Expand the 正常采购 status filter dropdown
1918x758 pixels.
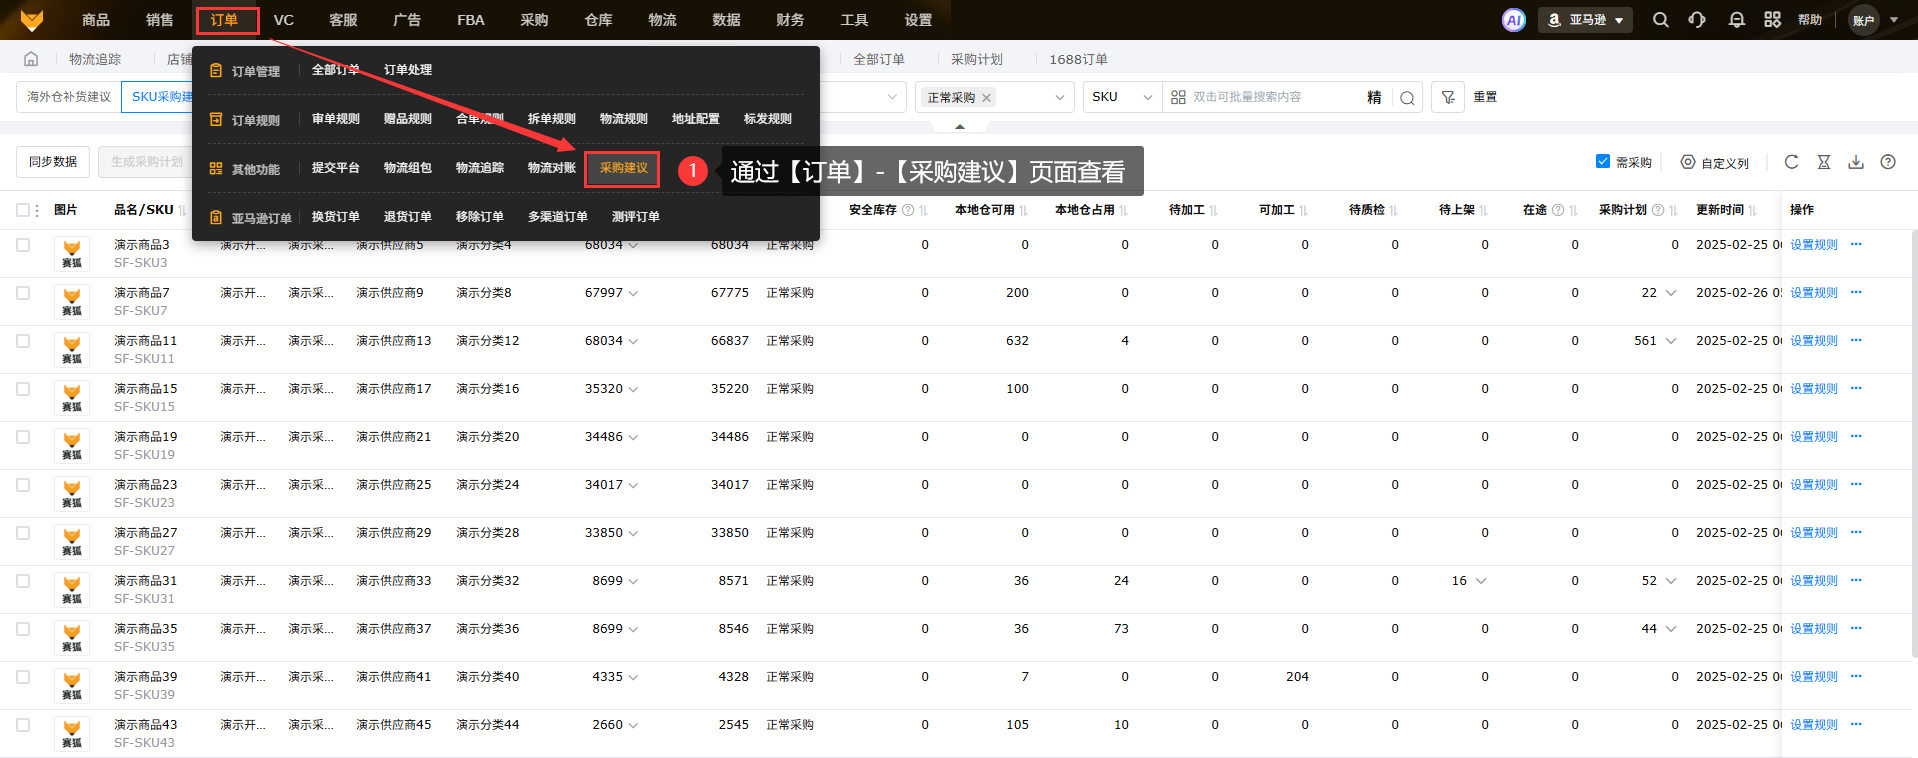click(1059, 97)
